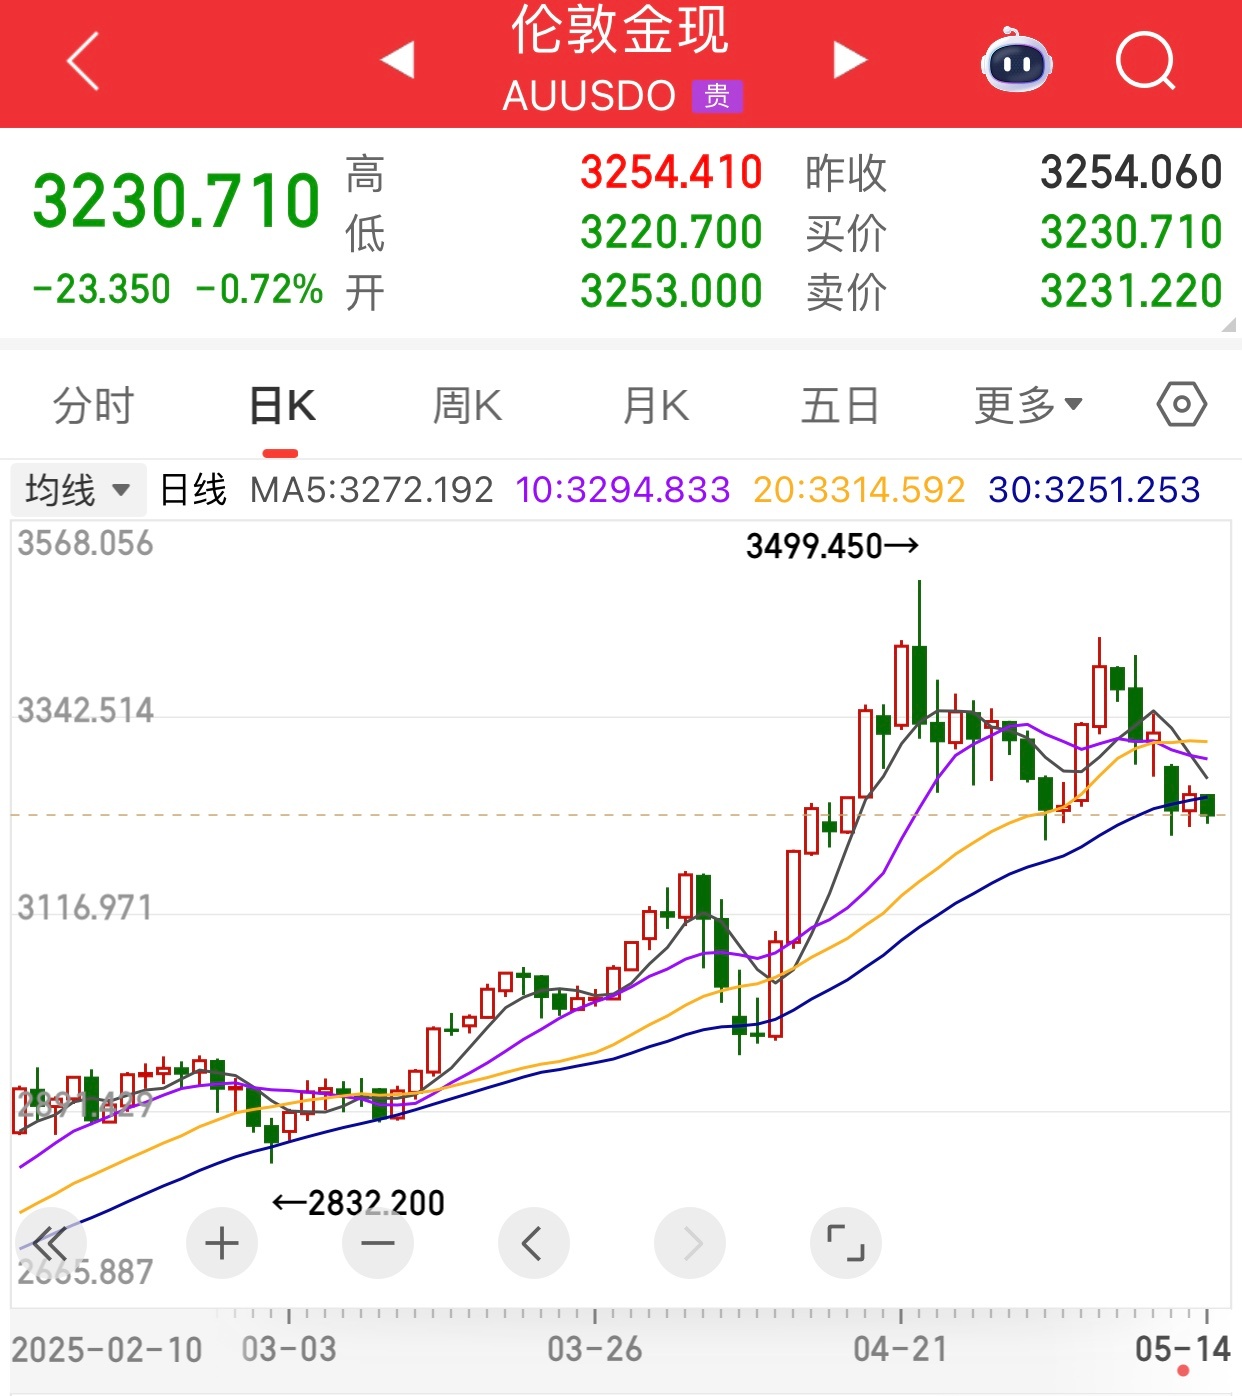The image size is (1242, 1396).
Task: Tap the purple 贵 badge
Action: pyautogui.click(x=717, y=96)
